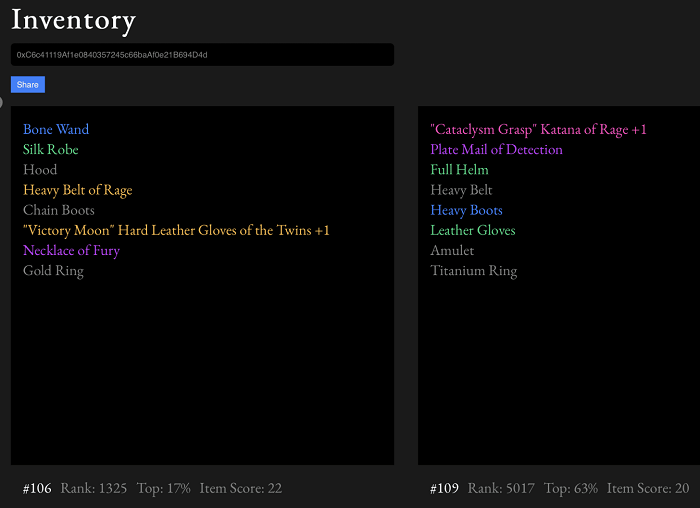Click the Inventory page heading
The height and width of the screenshot is (508, 700).
[x=73, y=20]
